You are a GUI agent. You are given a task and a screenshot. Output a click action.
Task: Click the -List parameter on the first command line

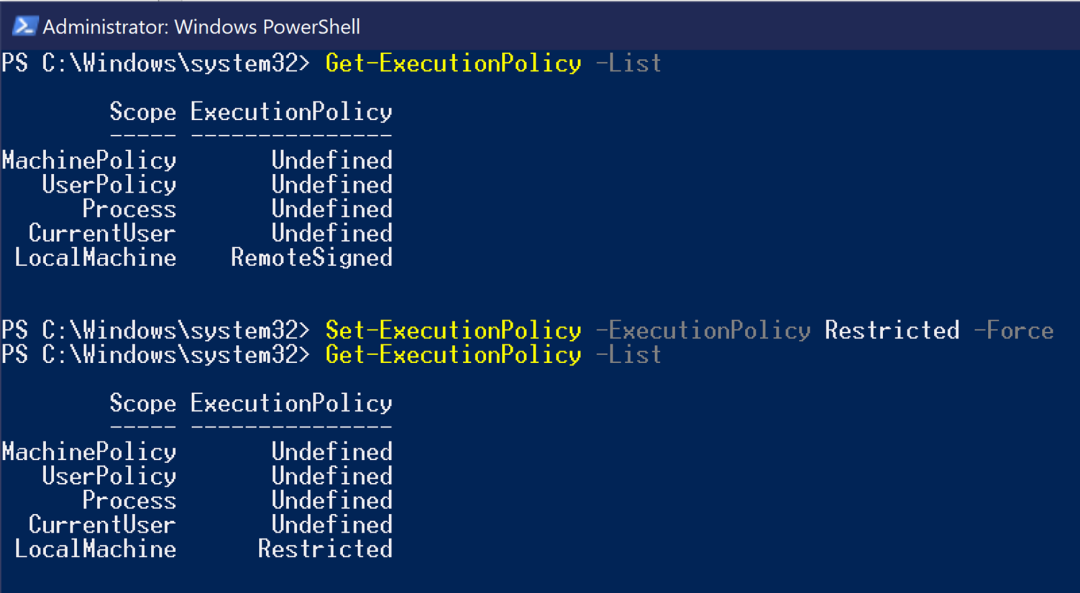coord(628,64)
